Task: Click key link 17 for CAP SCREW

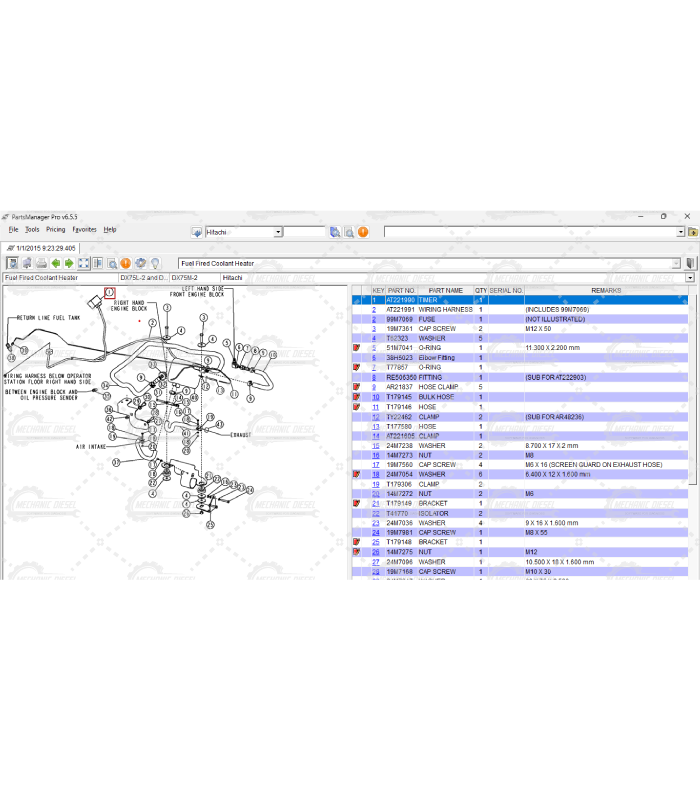Action: click(375, 465)
